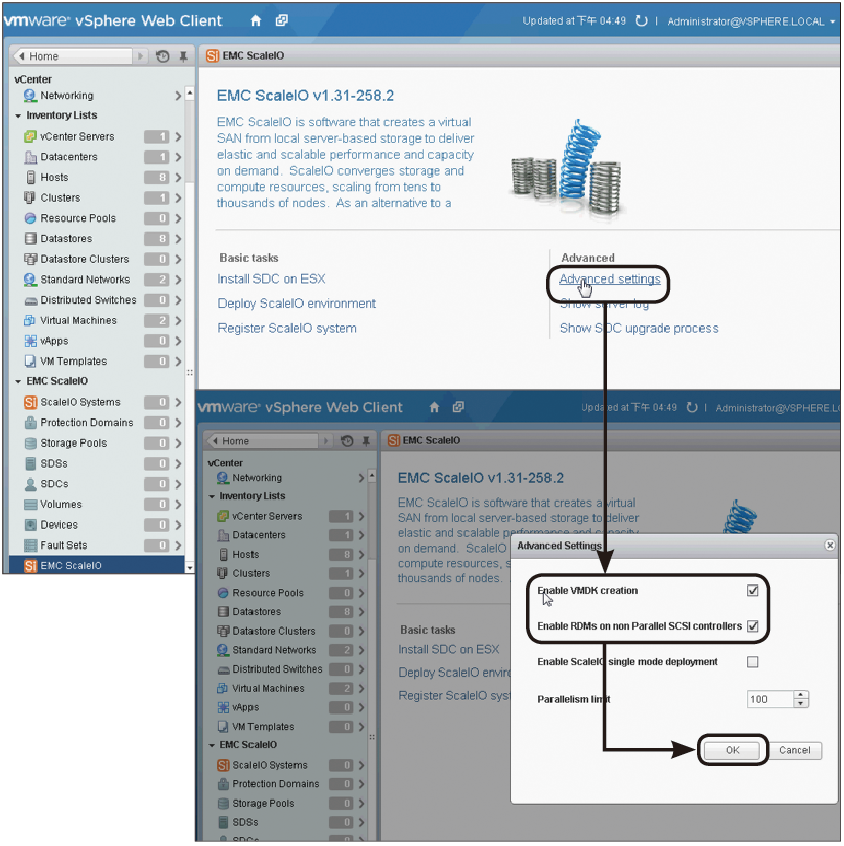Decrease Parallelism limit with the down arrow

801,704
